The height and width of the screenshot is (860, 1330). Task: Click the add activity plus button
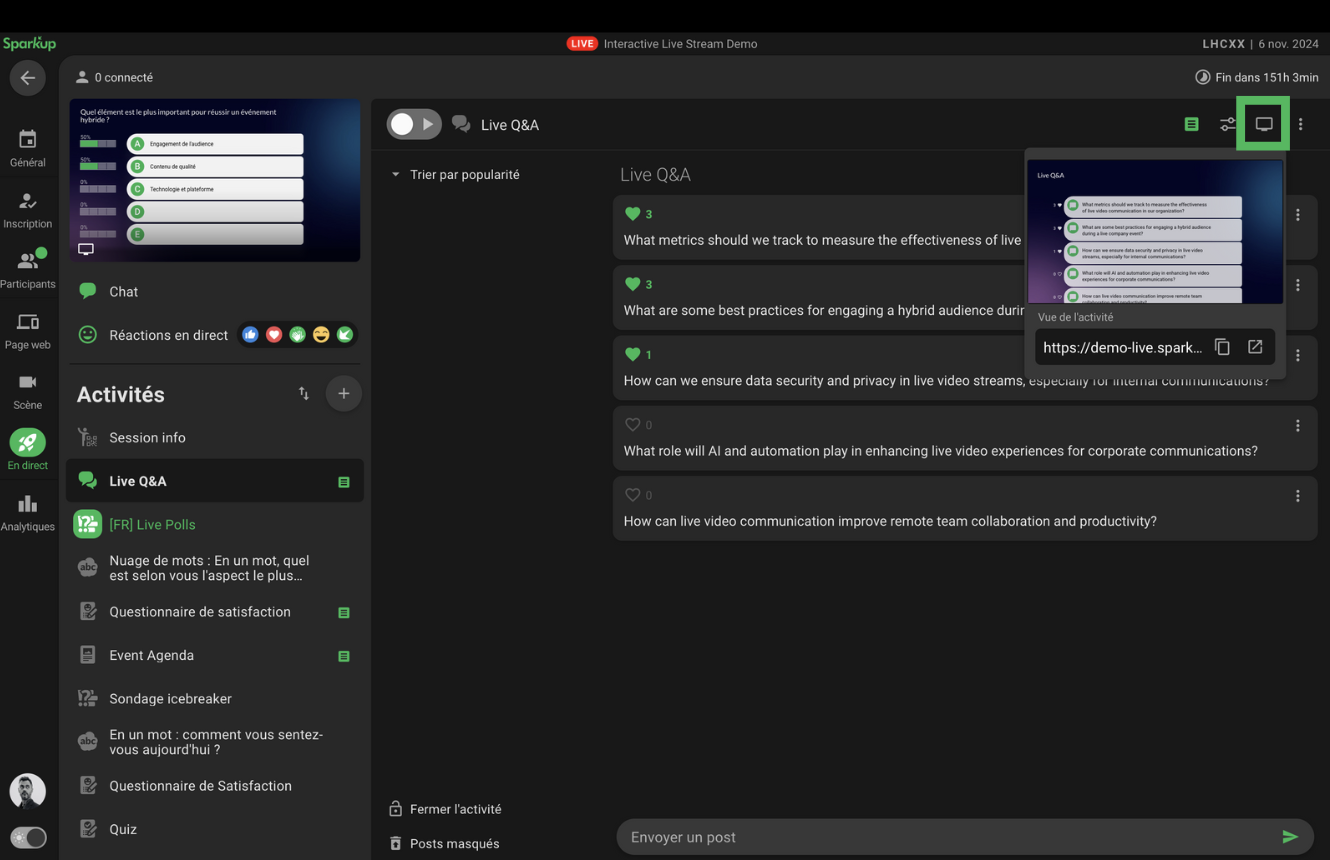(343, 394)
